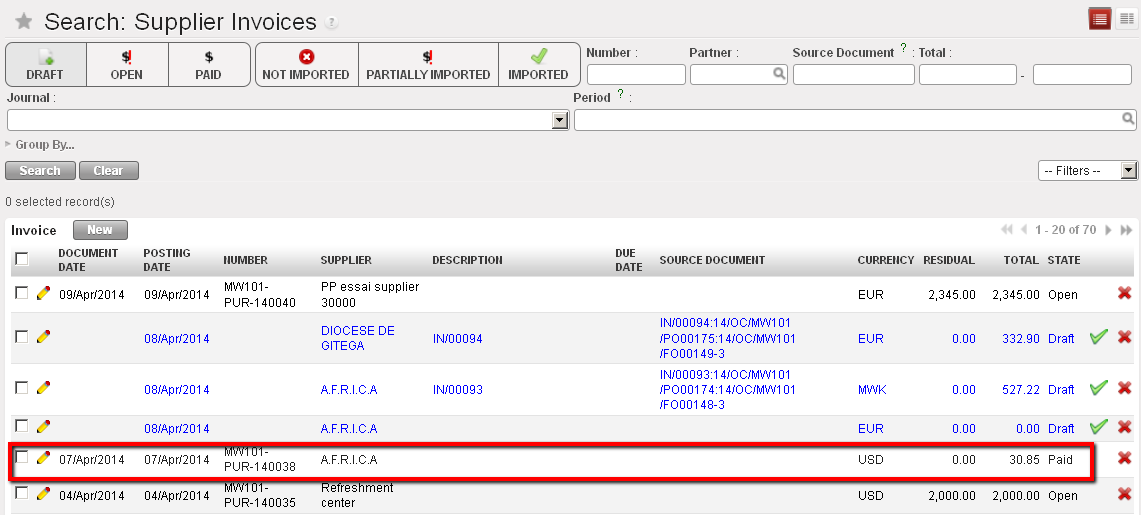Apply the Partially Imported filter
Viewport: 1141px width, 515px height.
[428, 65]
